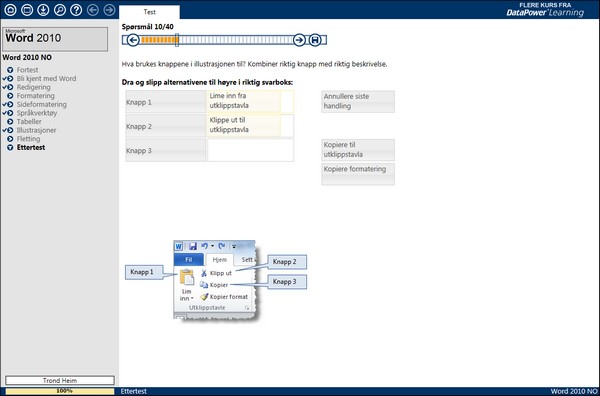
Task: Click the Fil tab in the illustration
Action: click(x=189, y=259)
